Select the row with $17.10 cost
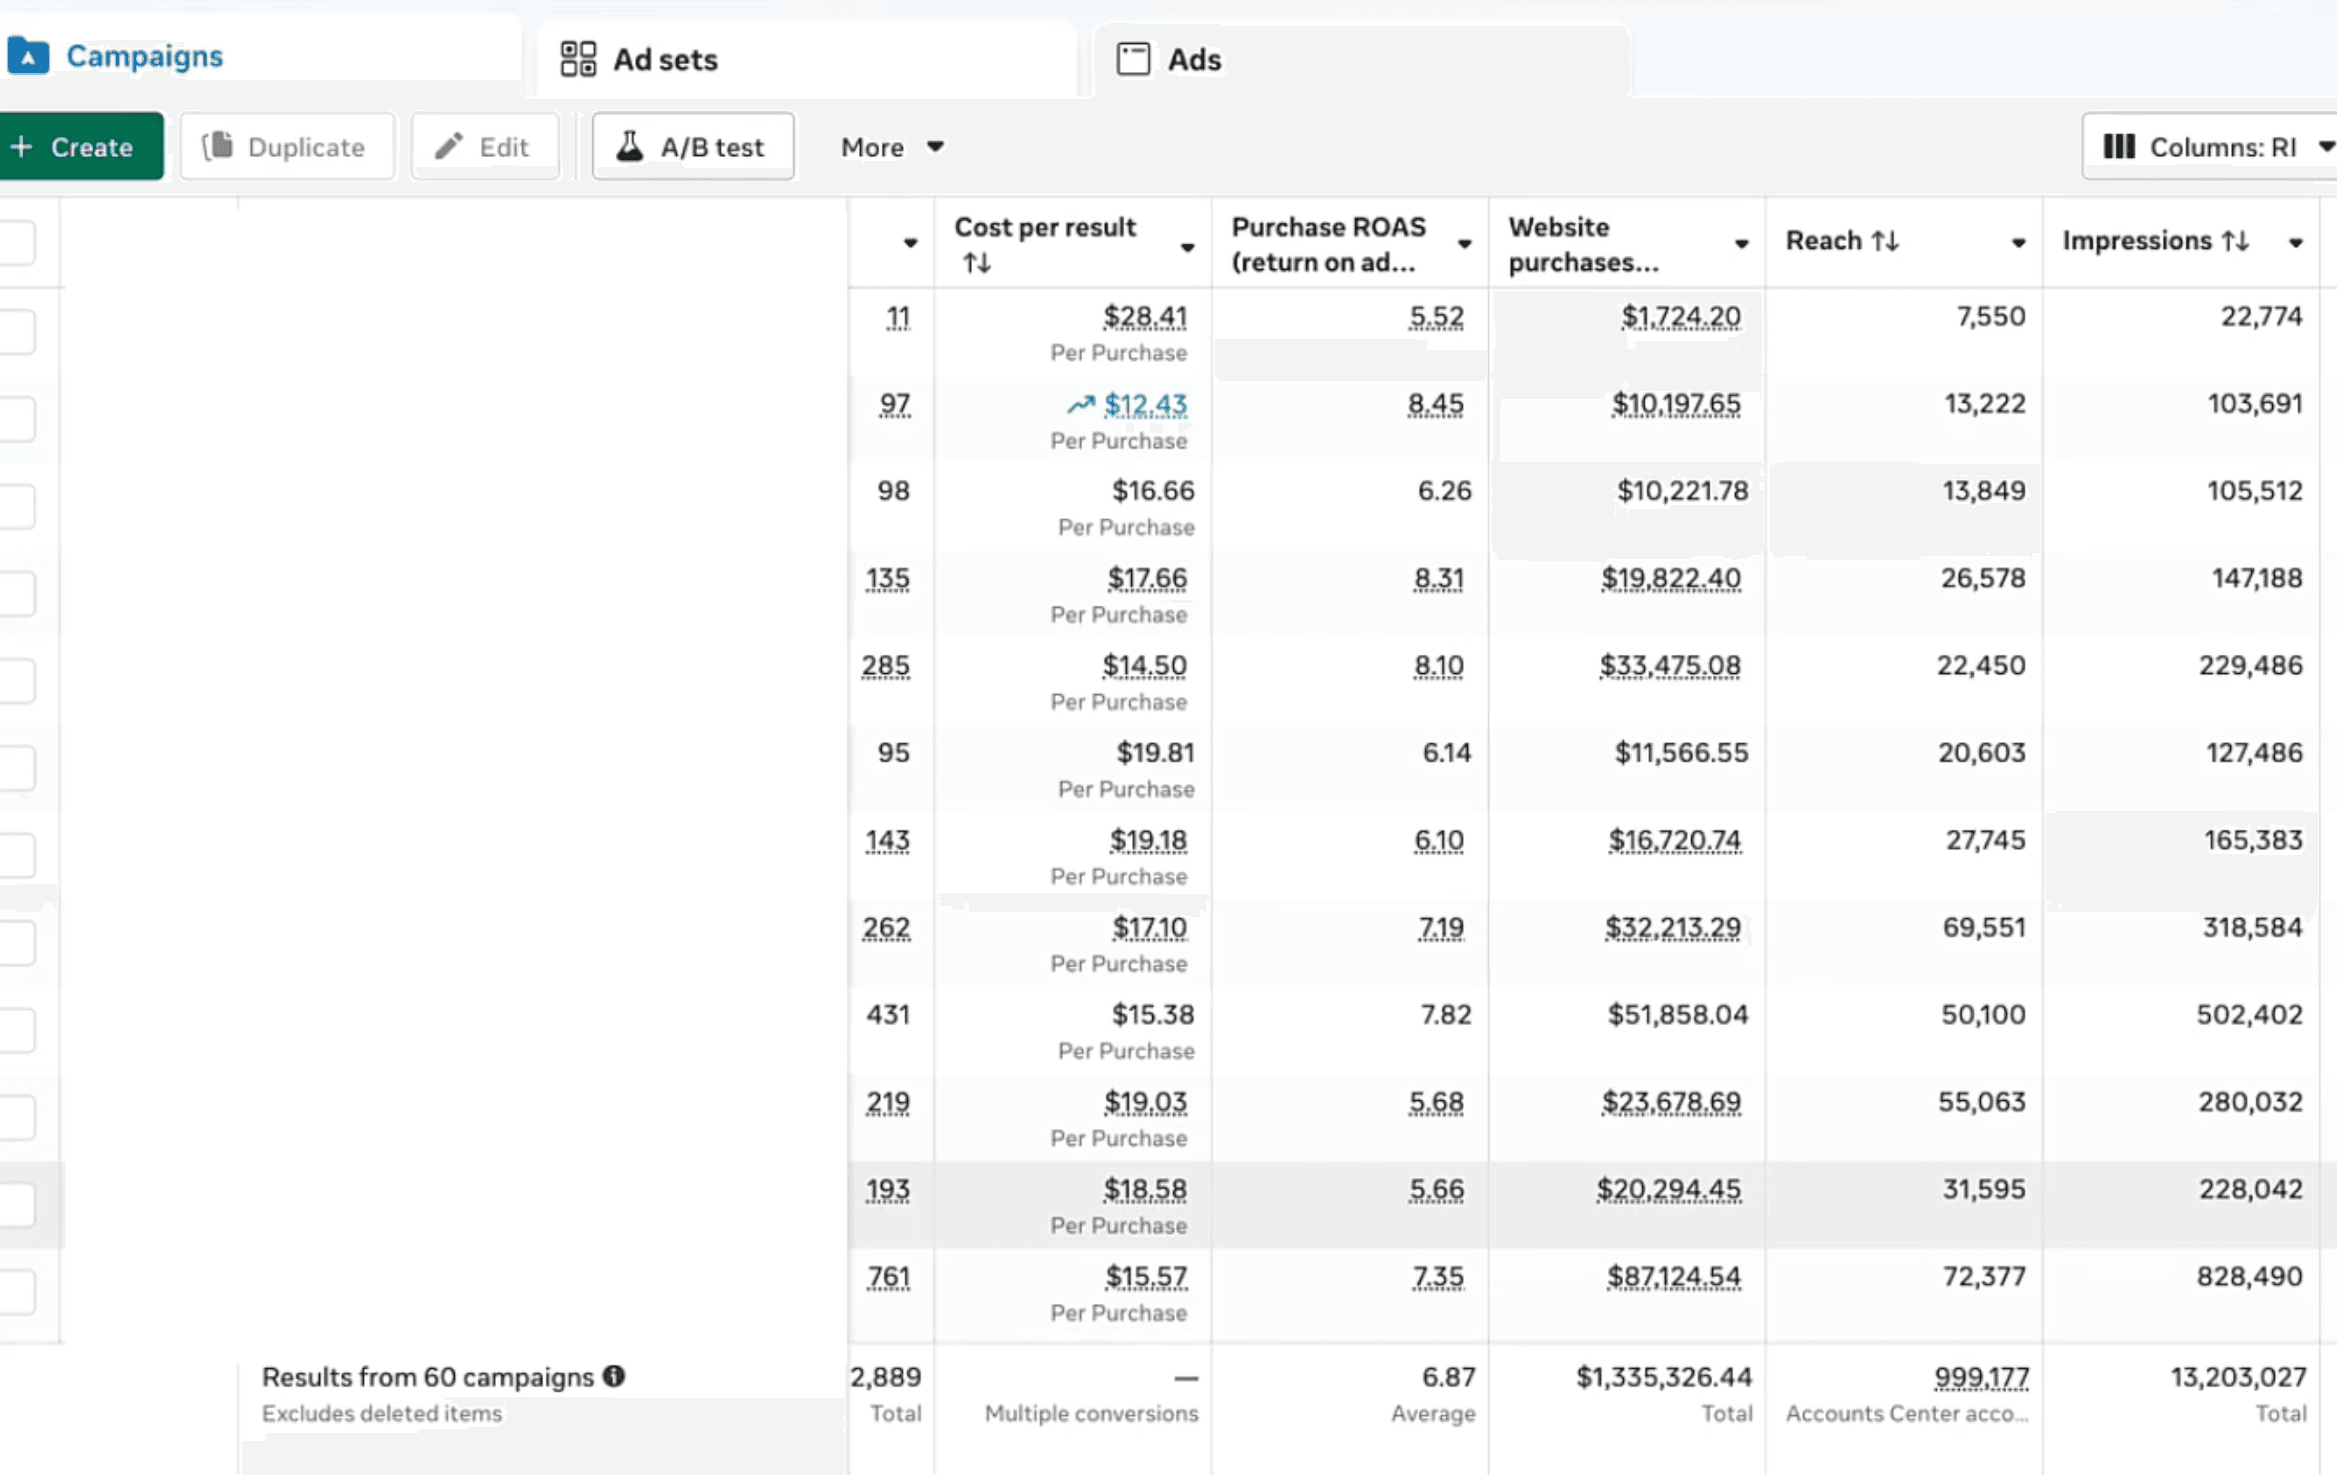Viewport: 2337px width, 1475px height. (x=17, y=943)
